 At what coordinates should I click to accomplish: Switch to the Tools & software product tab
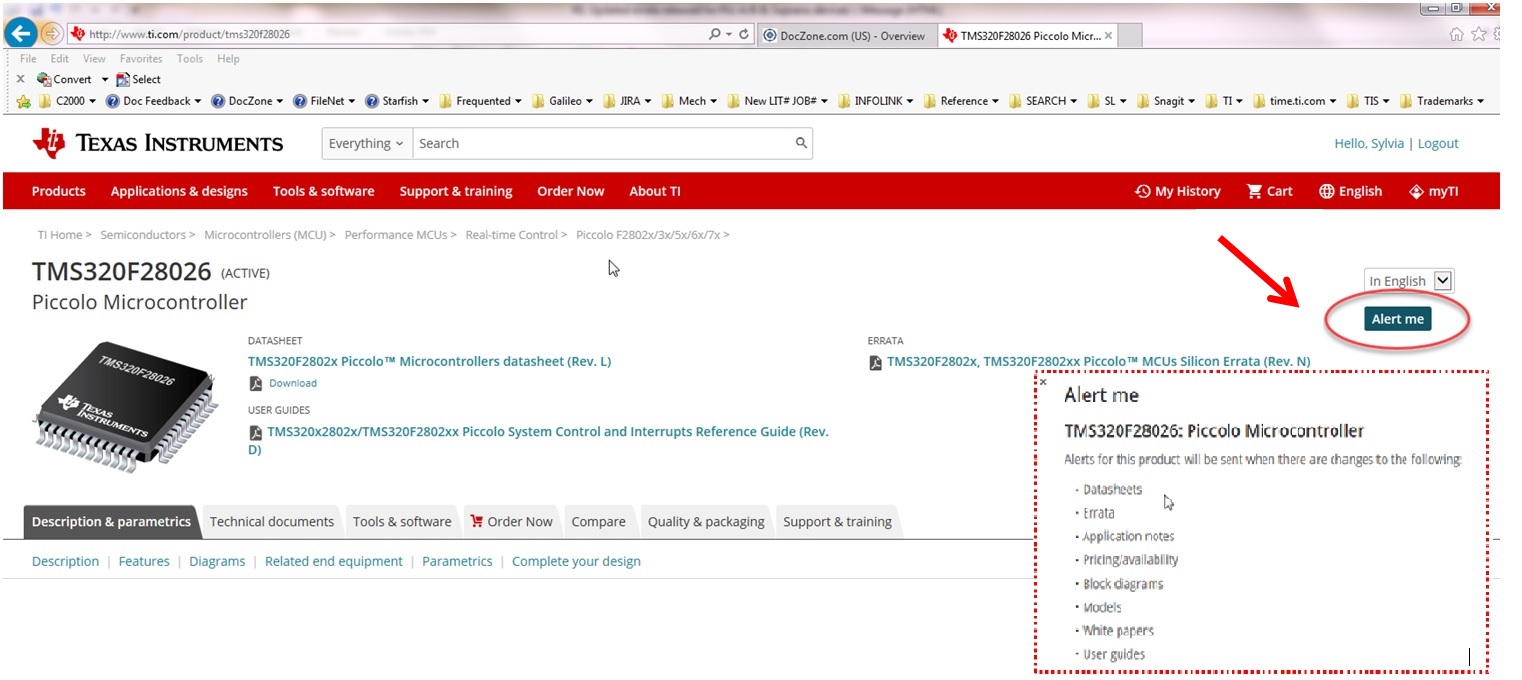point(402,522)
